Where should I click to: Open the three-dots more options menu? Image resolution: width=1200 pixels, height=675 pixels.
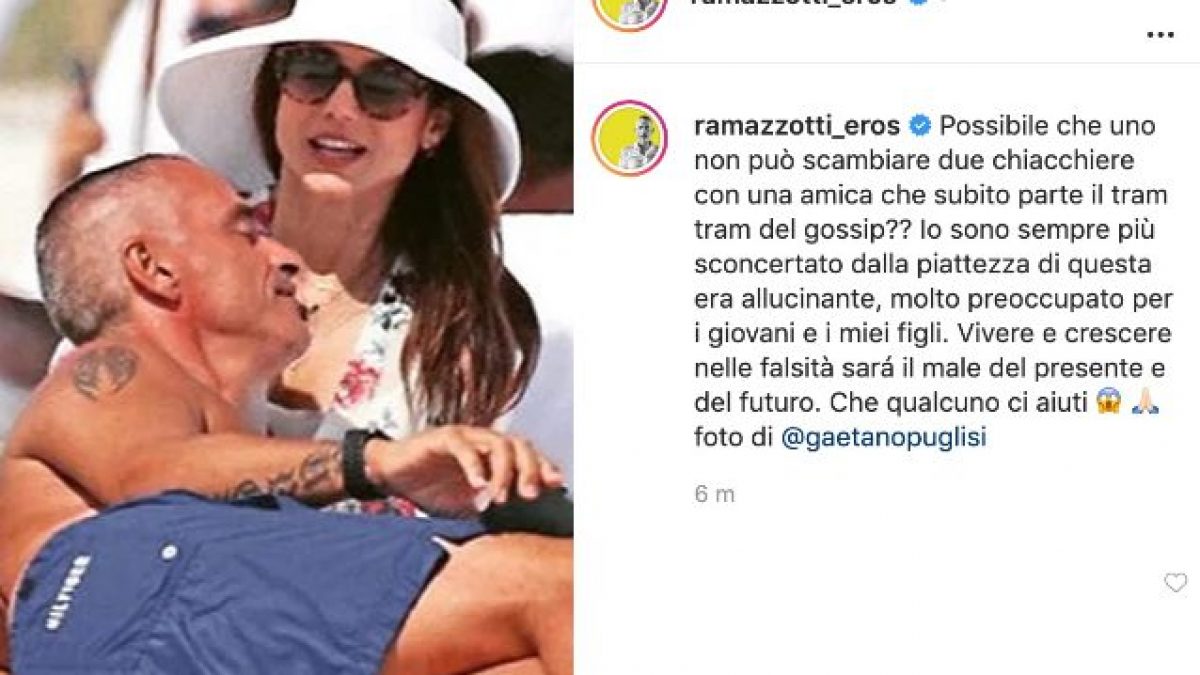point(1159,34)
